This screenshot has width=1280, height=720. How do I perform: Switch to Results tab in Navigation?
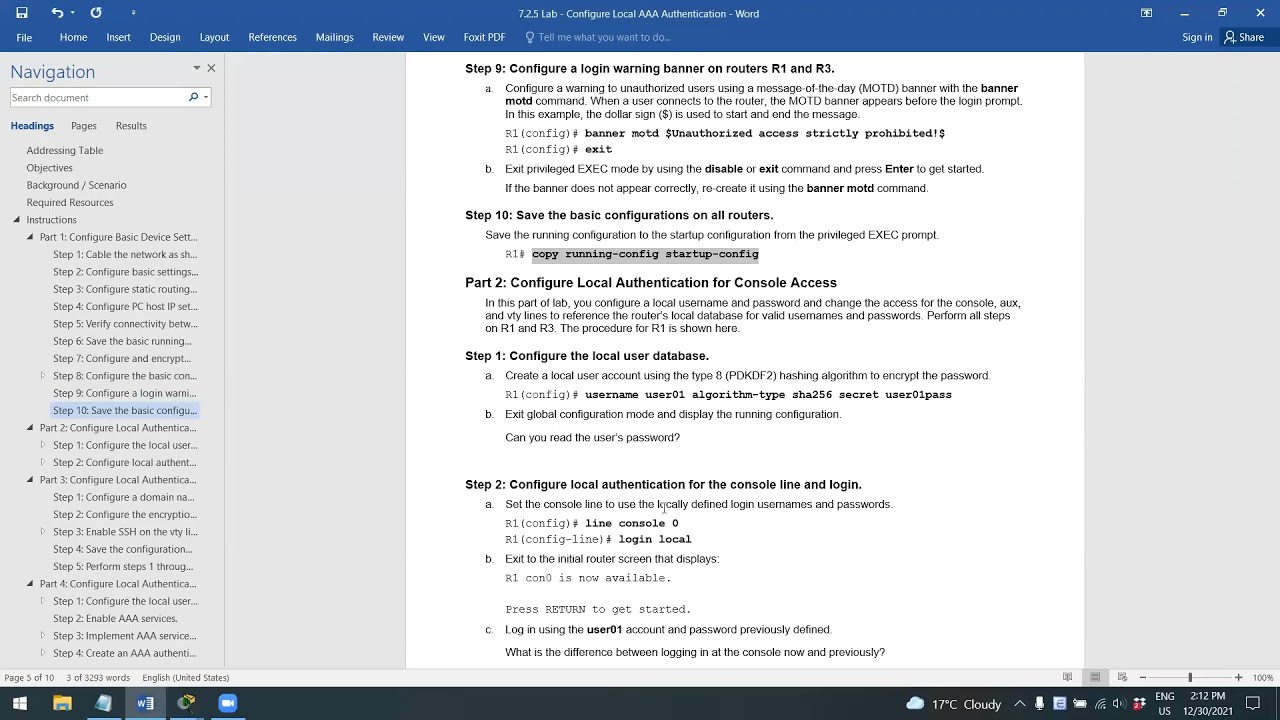click(131, 126)
